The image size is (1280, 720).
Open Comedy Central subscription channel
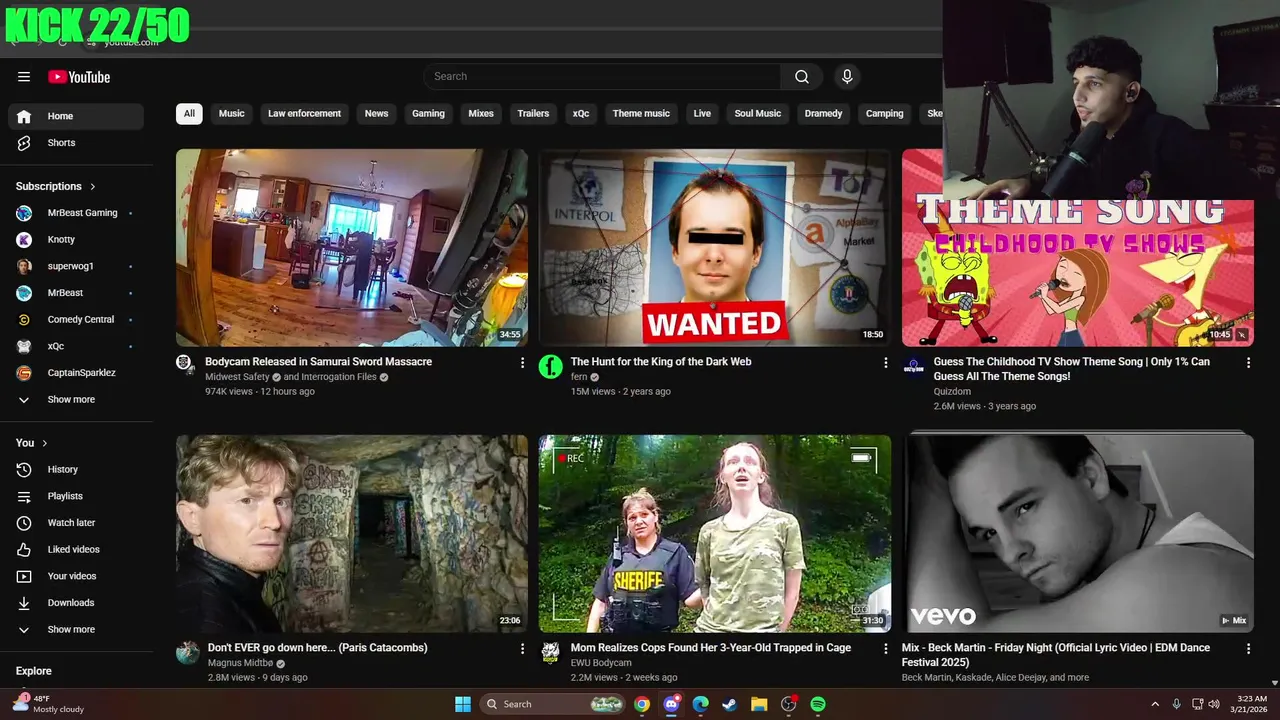[x=76, y=320]
